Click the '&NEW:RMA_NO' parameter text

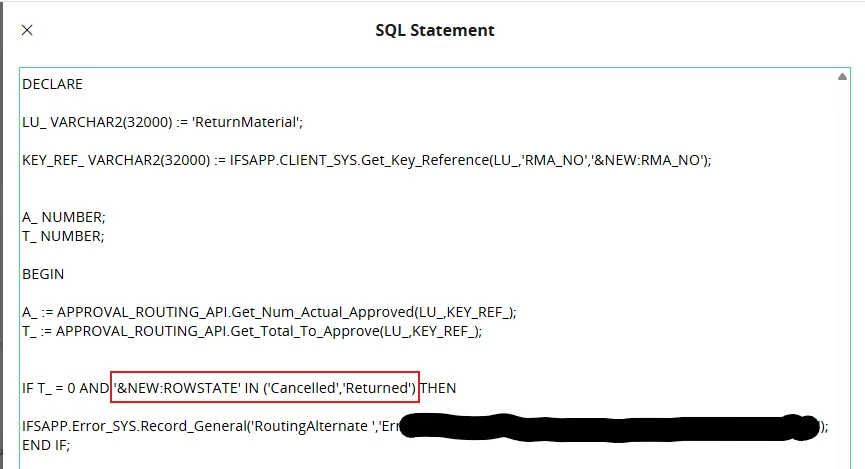(647, 161)
